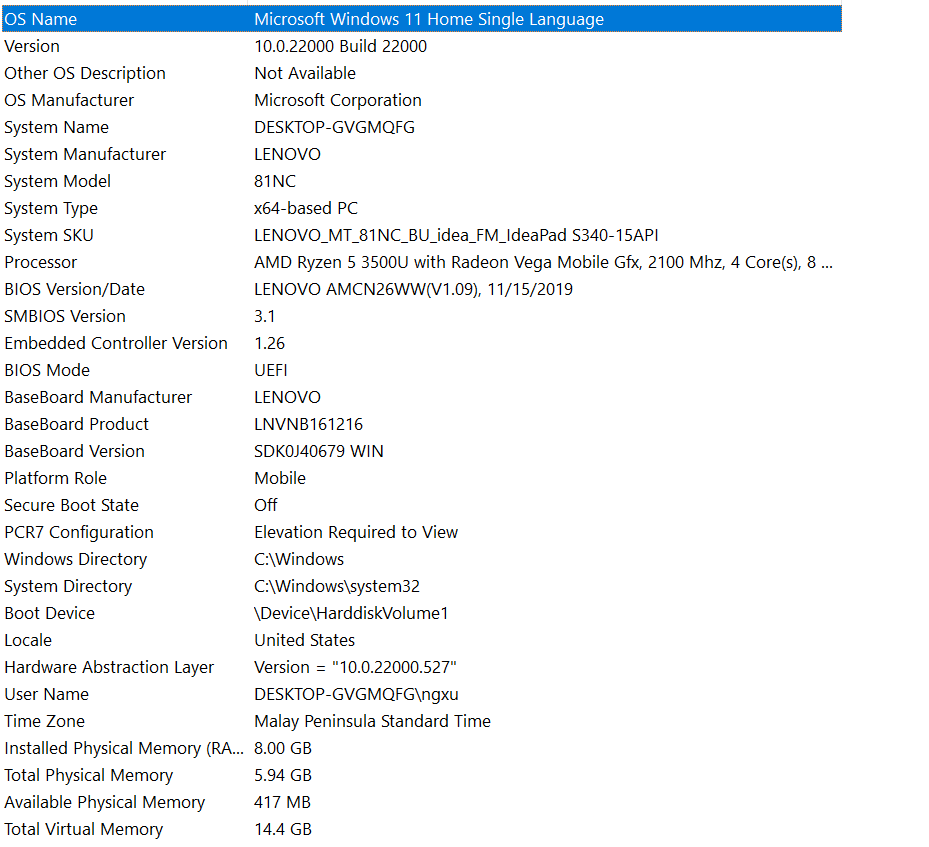Screen dimensions: 929x847
Task: Select the System SKU IdeaPad S340-15API value
Action: pos(456,236)
